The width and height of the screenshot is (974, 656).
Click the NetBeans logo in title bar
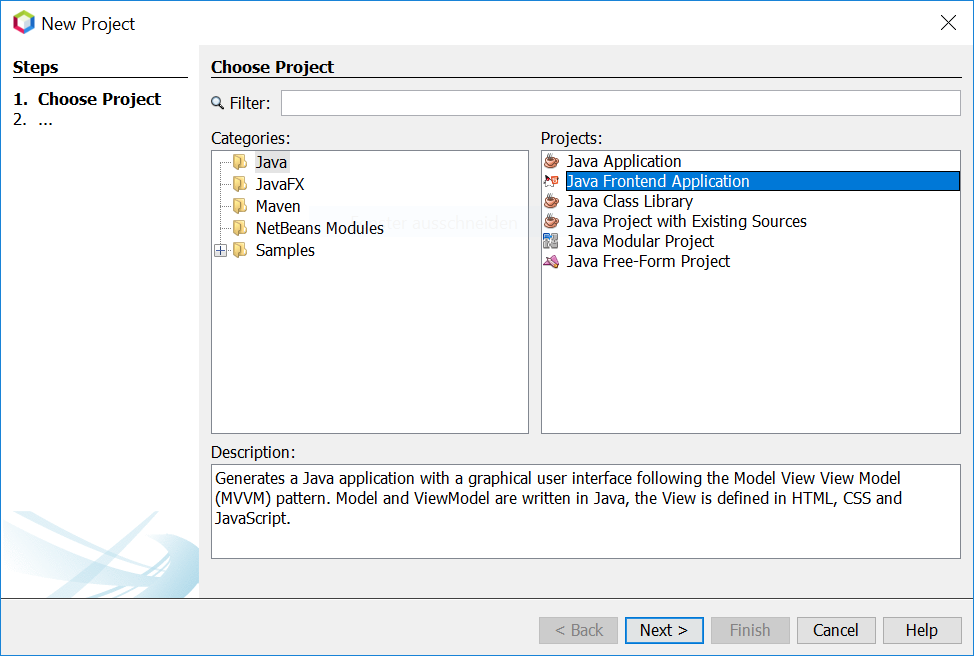(23, 23)
